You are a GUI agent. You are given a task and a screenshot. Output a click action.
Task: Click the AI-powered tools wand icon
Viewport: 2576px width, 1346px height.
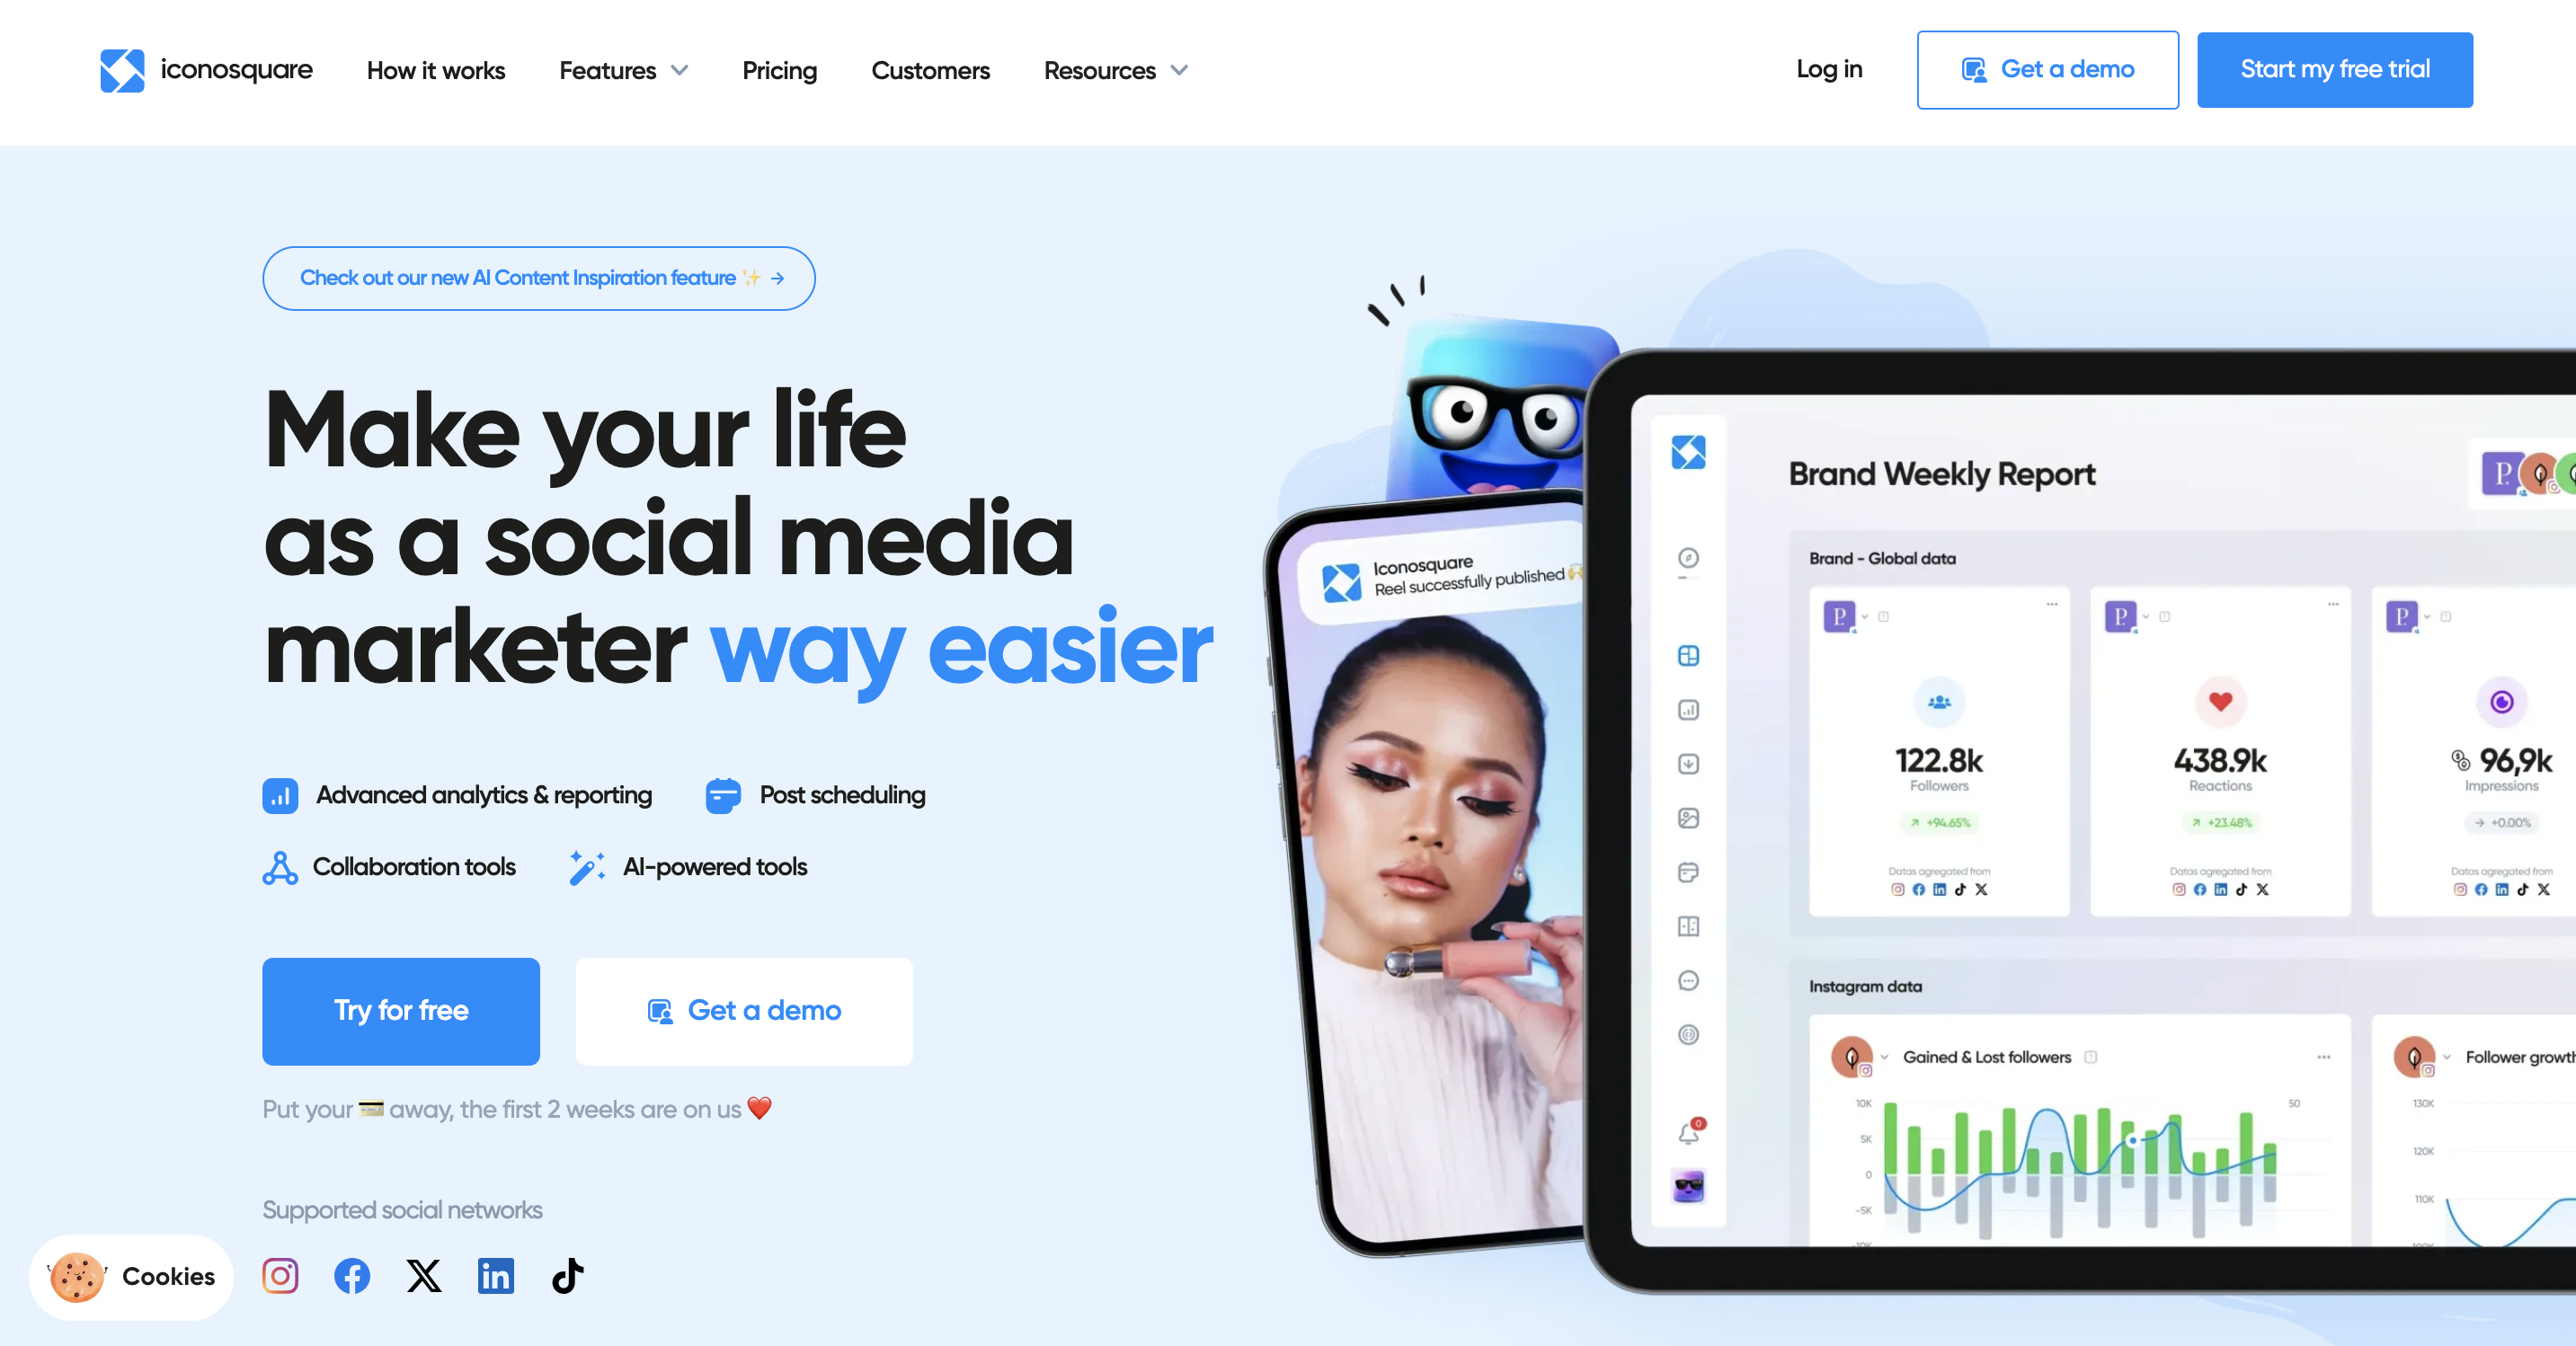coord(586,869)
